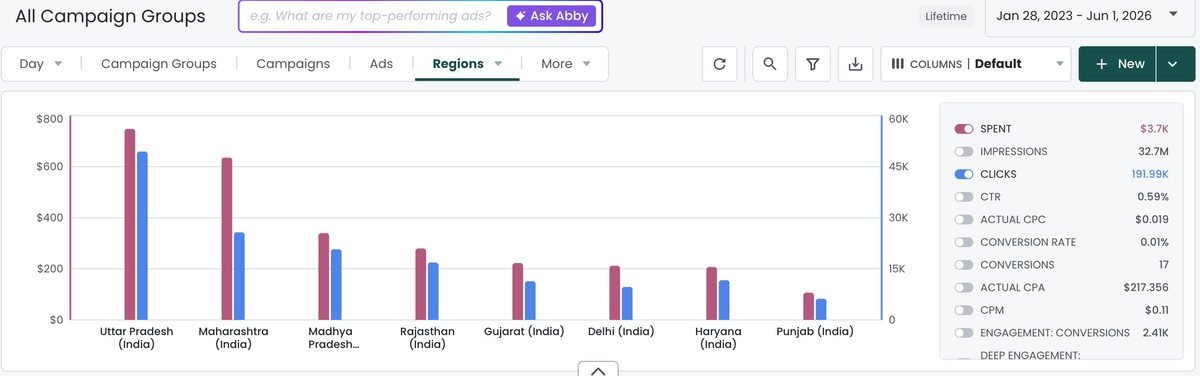The height and width of the screenshot is (376, 1200).
Task: Click the $3.7K spent value
Action: click(1154, 129)
